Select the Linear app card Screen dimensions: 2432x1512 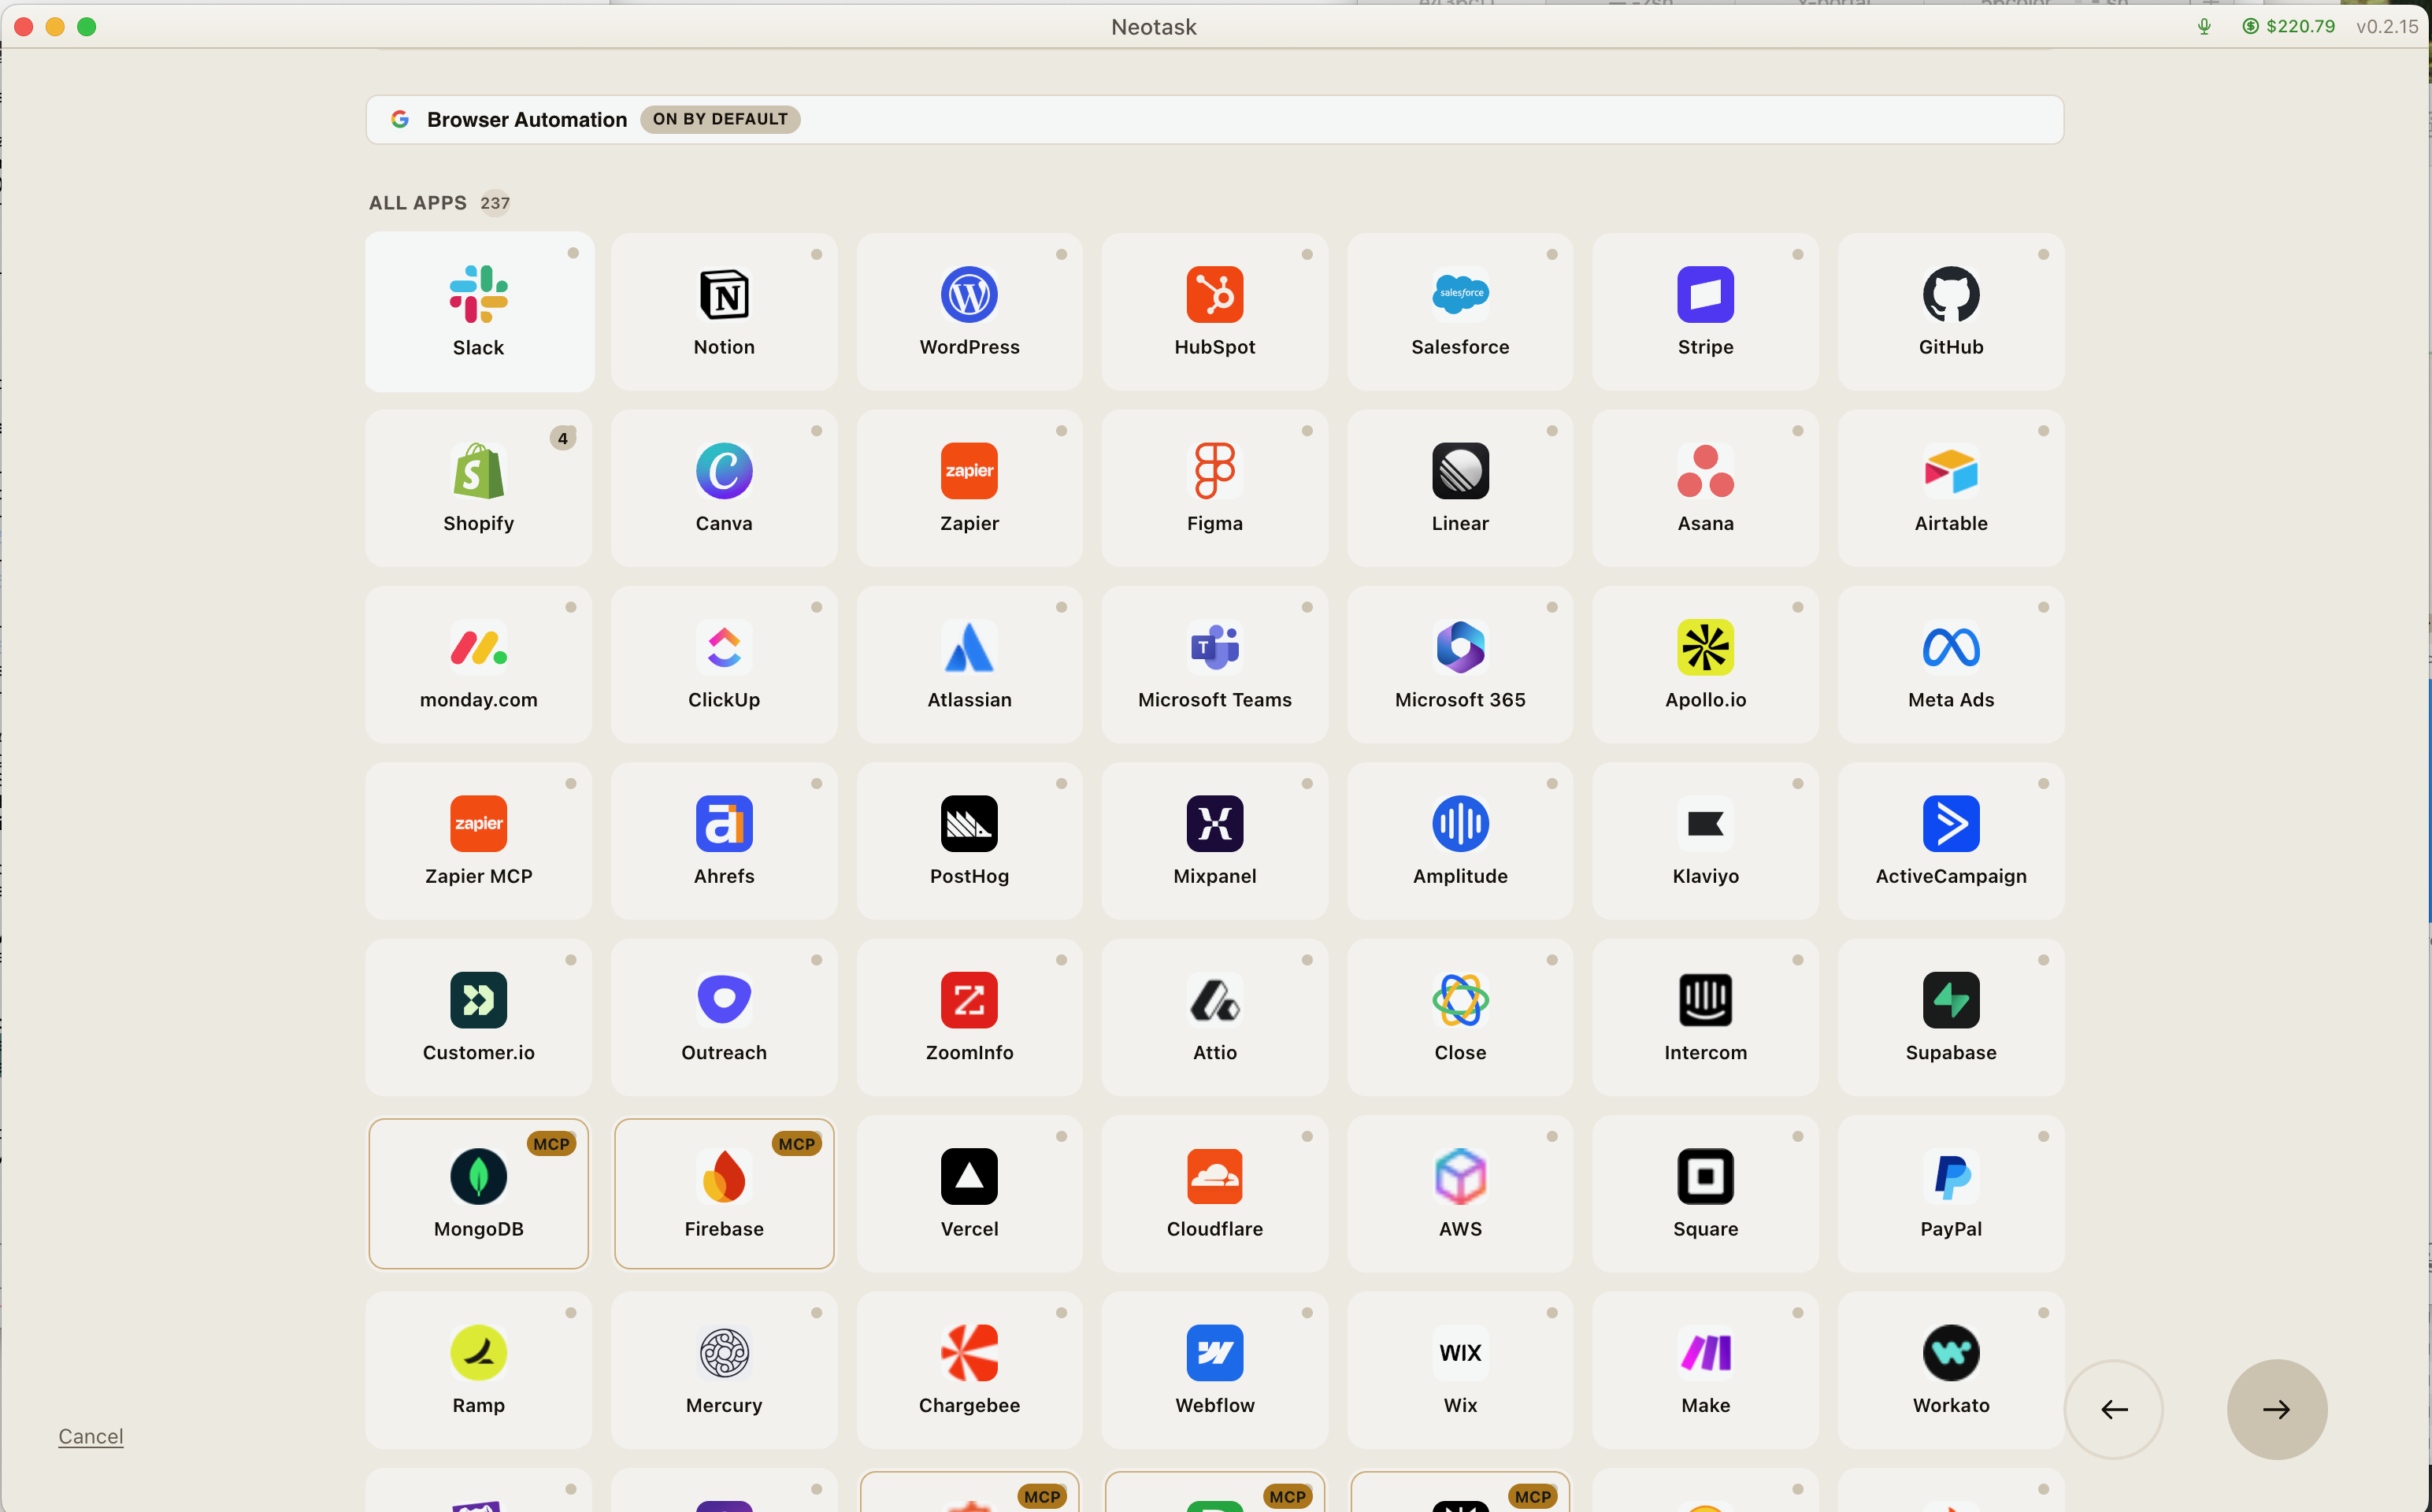coord(1460,488)
